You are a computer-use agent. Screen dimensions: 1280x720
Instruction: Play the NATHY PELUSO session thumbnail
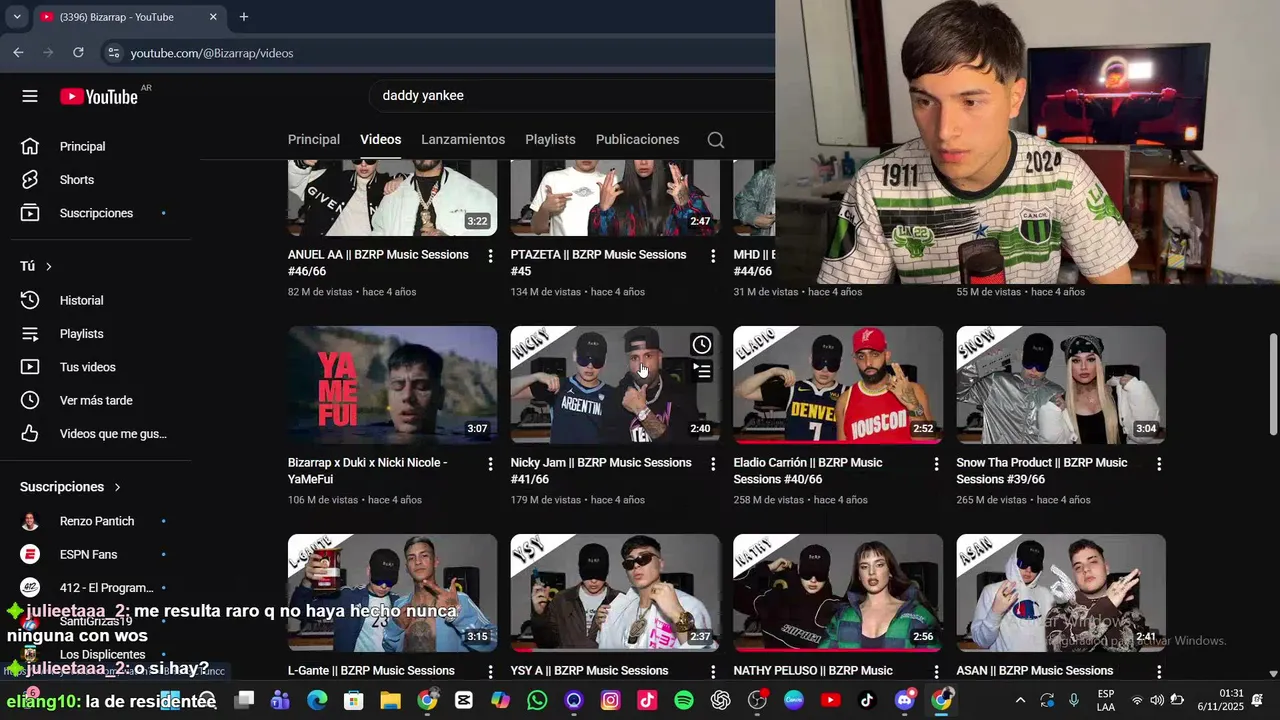(838, 593)
